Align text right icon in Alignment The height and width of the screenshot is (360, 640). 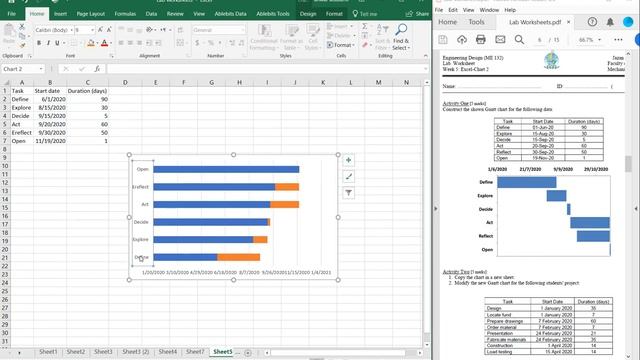pos(139,43)
